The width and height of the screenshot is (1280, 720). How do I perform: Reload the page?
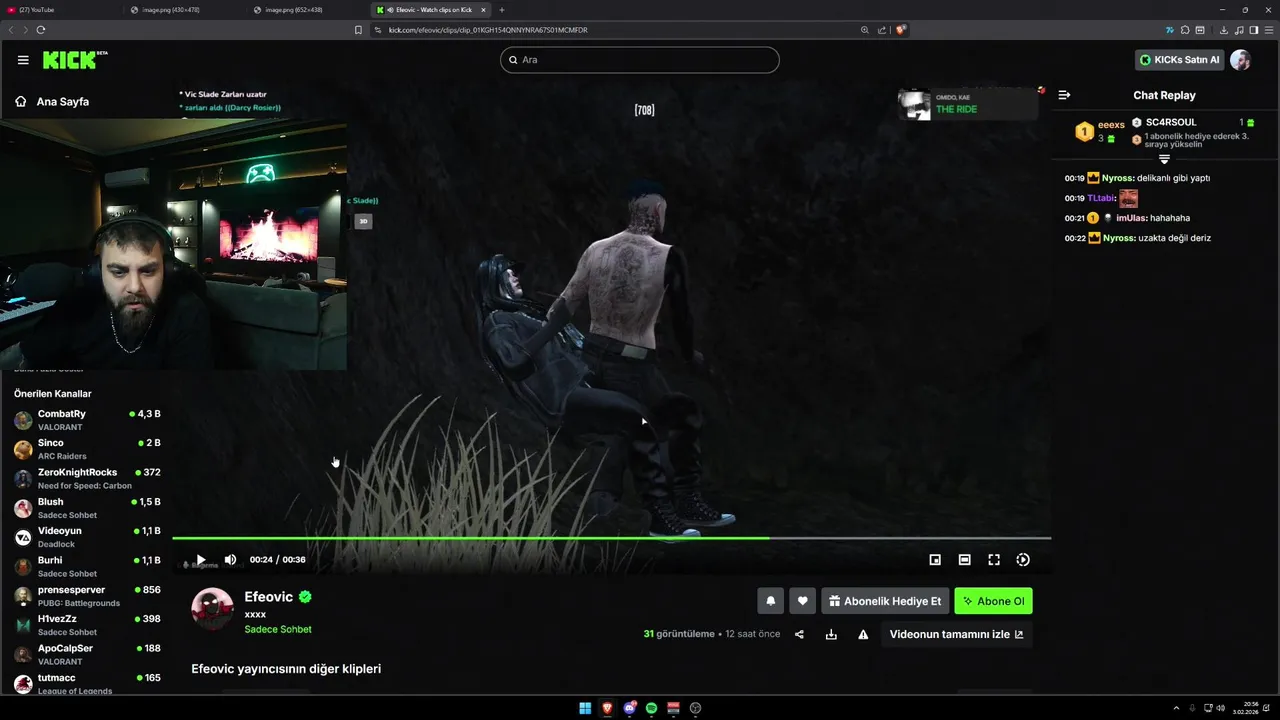[x=41, y=30]
